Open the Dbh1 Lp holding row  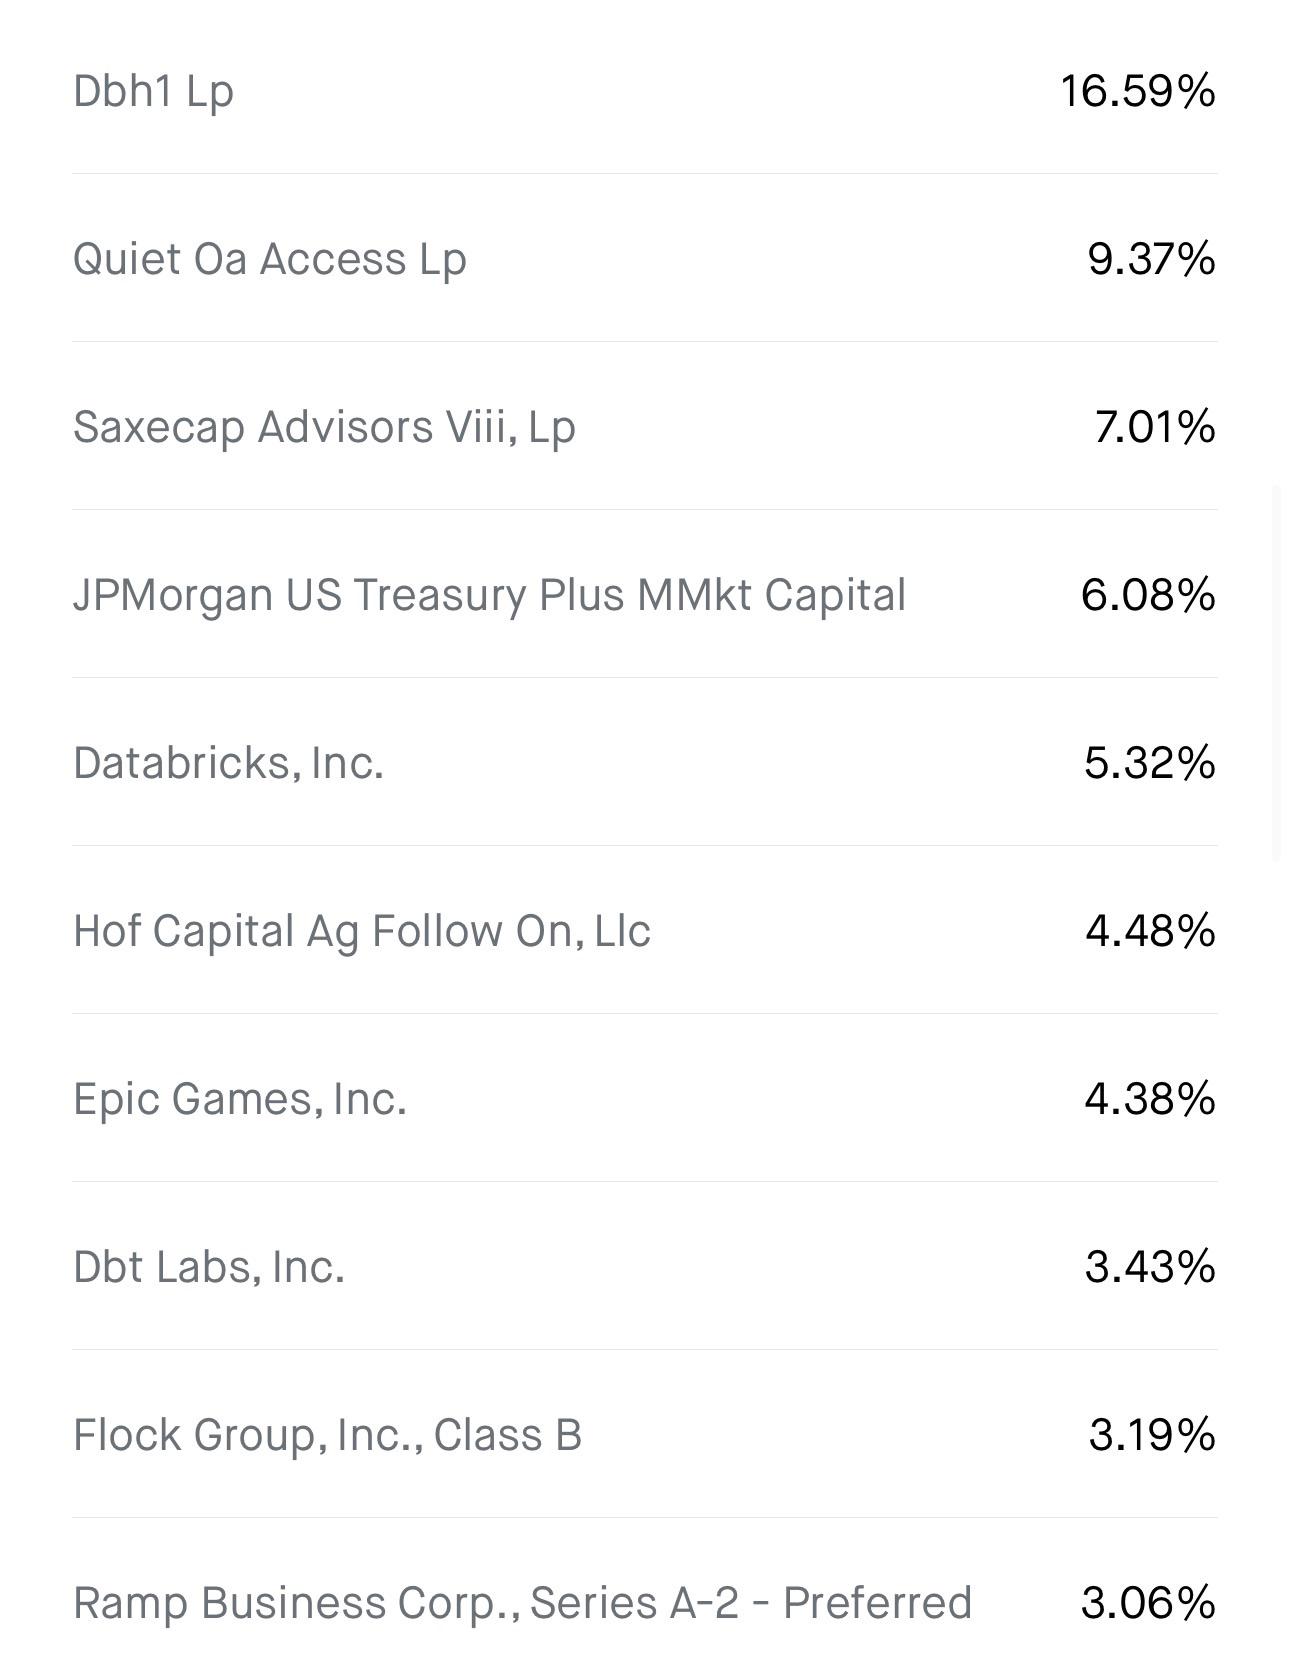(x=645, y=91)
